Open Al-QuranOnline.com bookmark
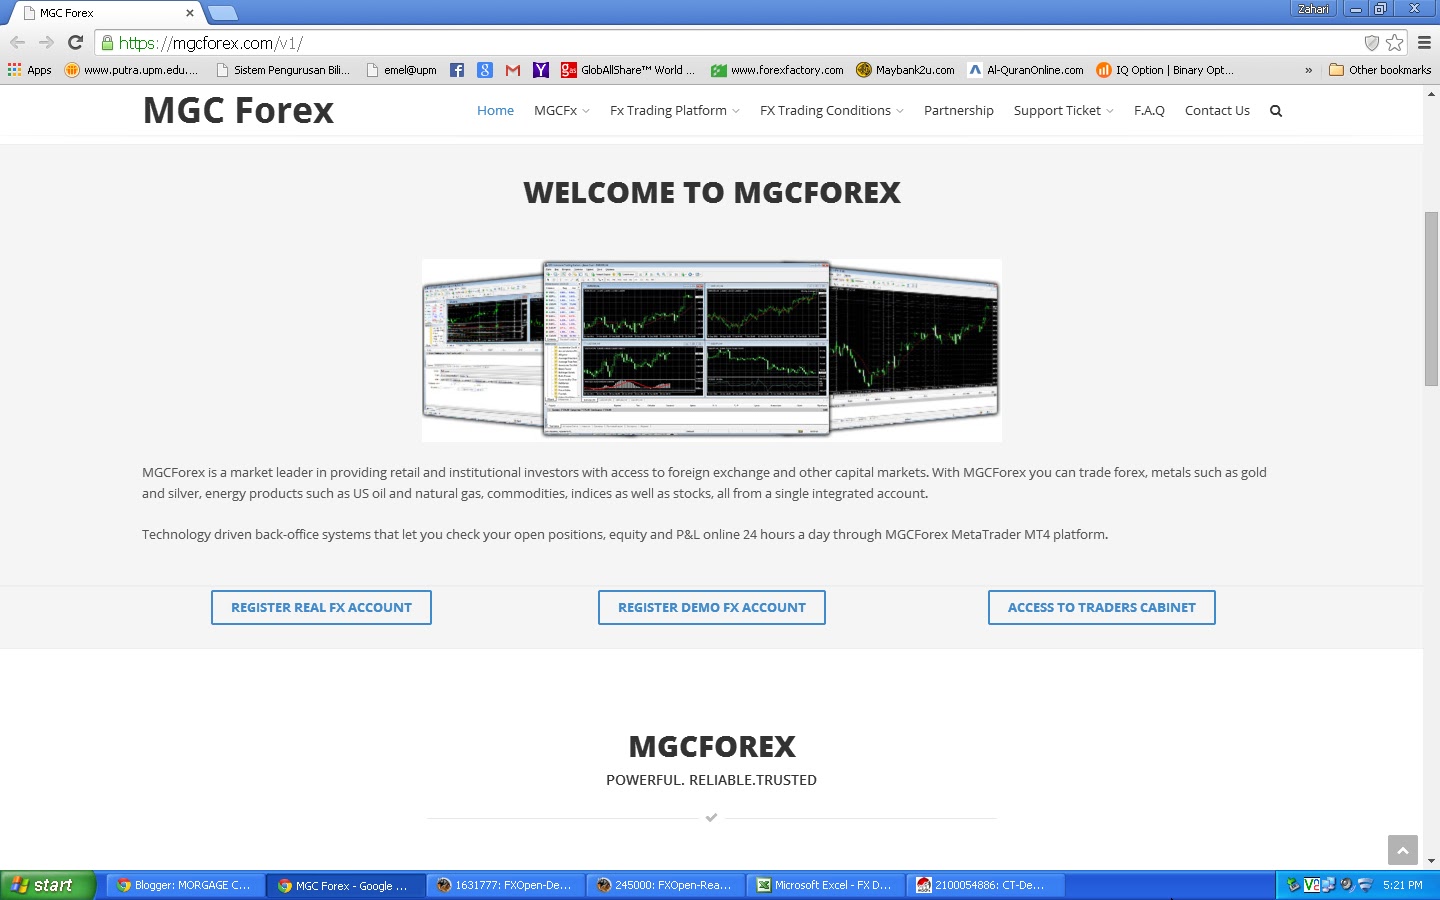This screenshot has height=900, width=1440. [x=1025, y=70]
